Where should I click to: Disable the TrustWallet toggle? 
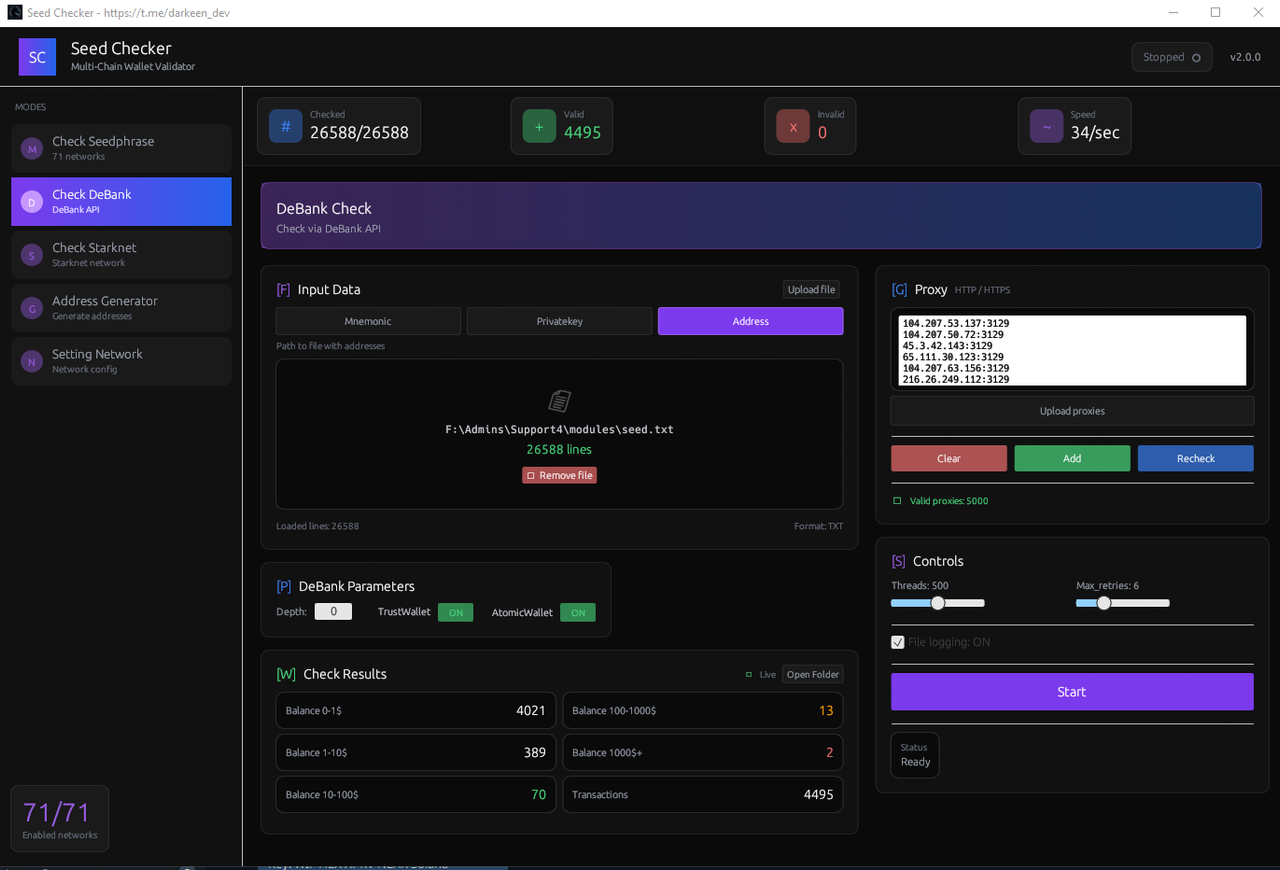pyautogui.click(x=455, y=612)
